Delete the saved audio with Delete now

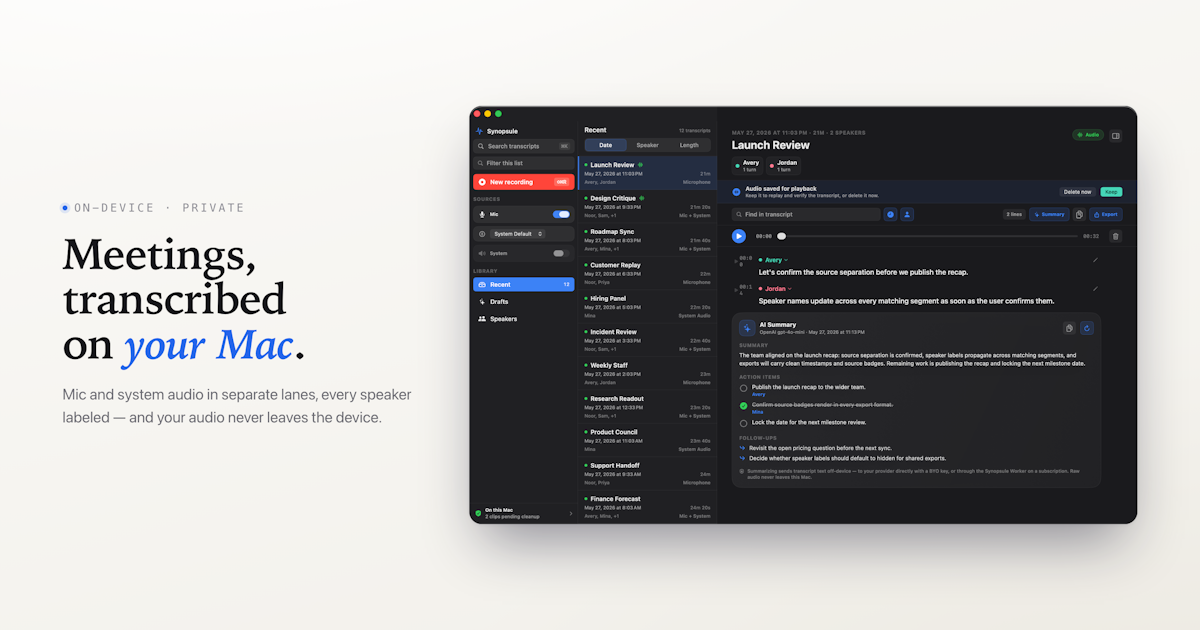(1077, 191)
